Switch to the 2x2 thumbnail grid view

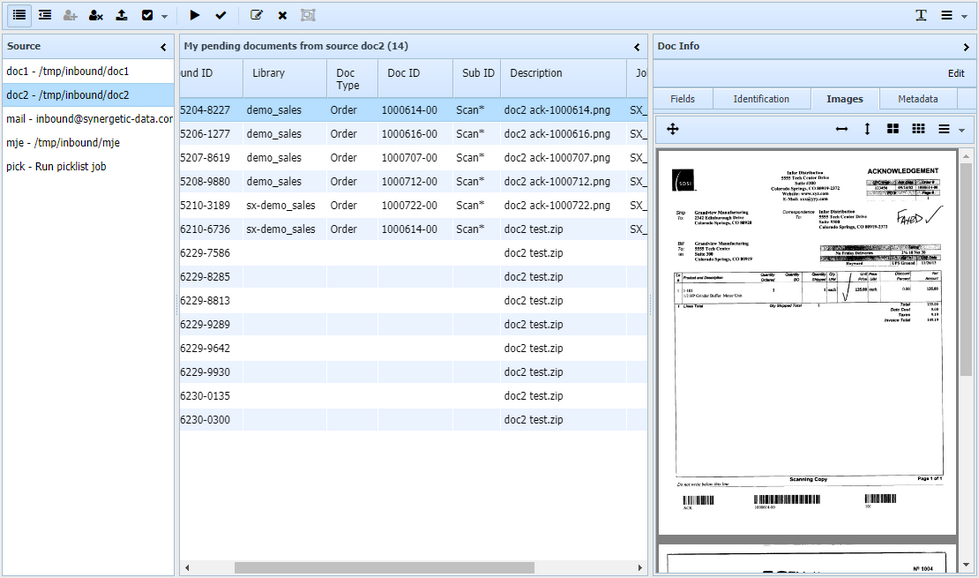pyautogui.click(x=893, y=129)
